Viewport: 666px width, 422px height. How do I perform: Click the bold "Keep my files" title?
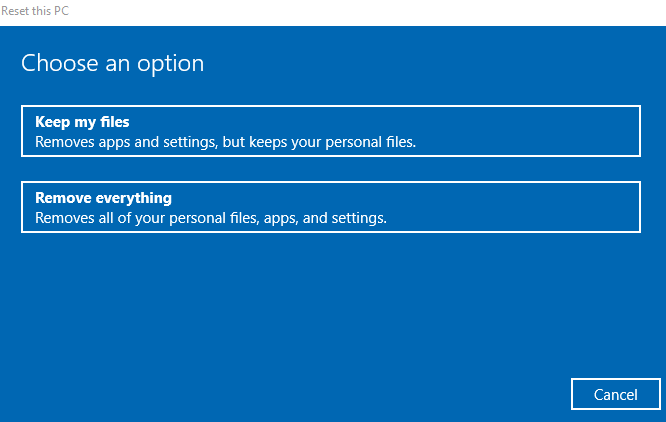coord(82,122)
